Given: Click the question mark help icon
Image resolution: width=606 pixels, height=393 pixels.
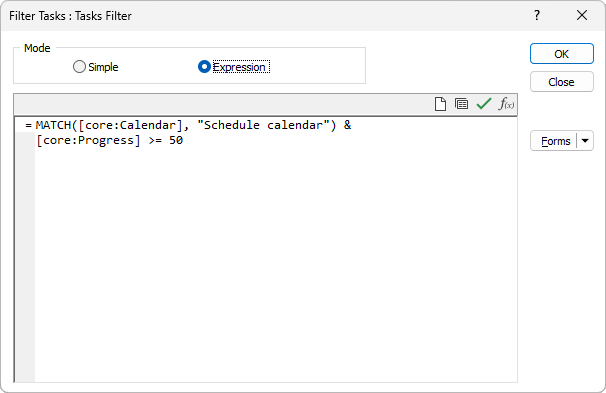Looking at the screenshot, I should [537, 15].
